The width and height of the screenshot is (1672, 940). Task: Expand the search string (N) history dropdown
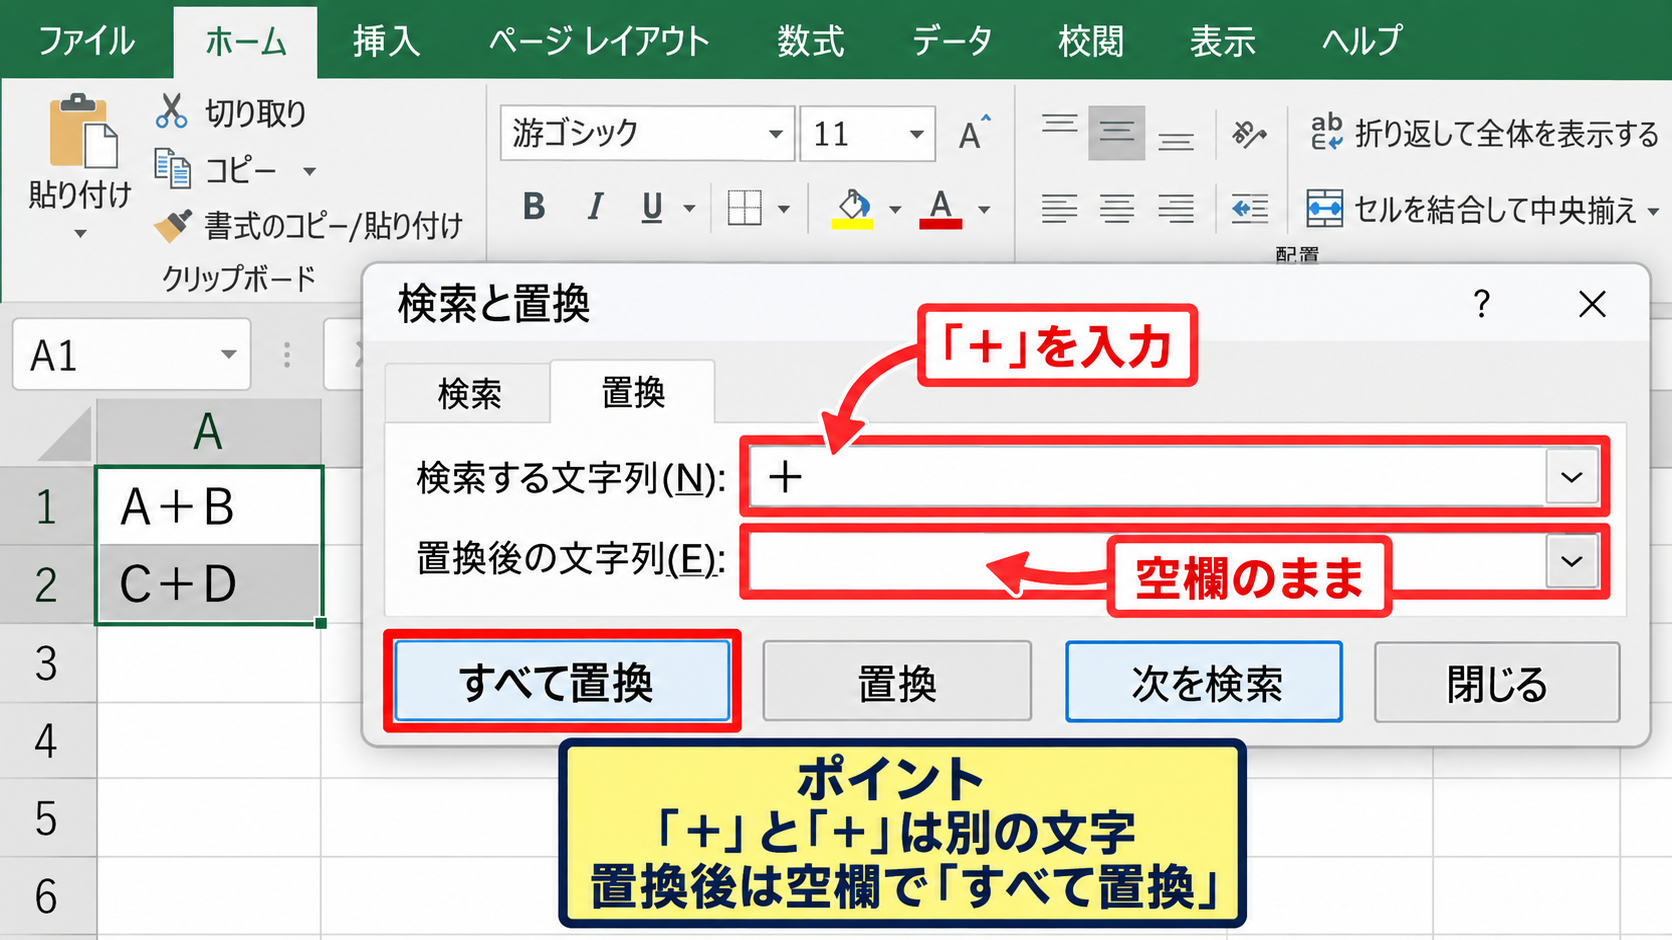coord(1571,477)
